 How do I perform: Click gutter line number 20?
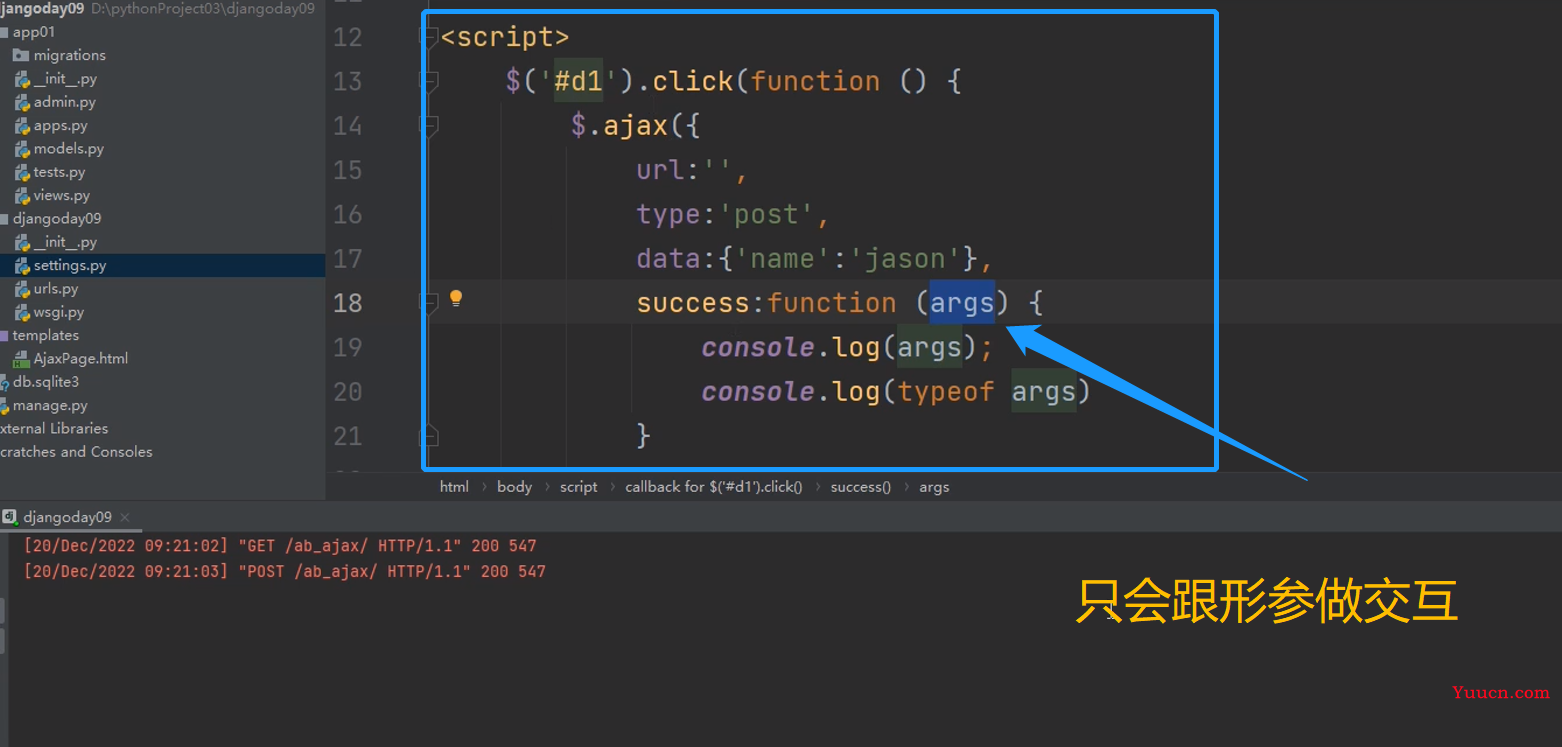pyautogui.click(x=347, y=392)
